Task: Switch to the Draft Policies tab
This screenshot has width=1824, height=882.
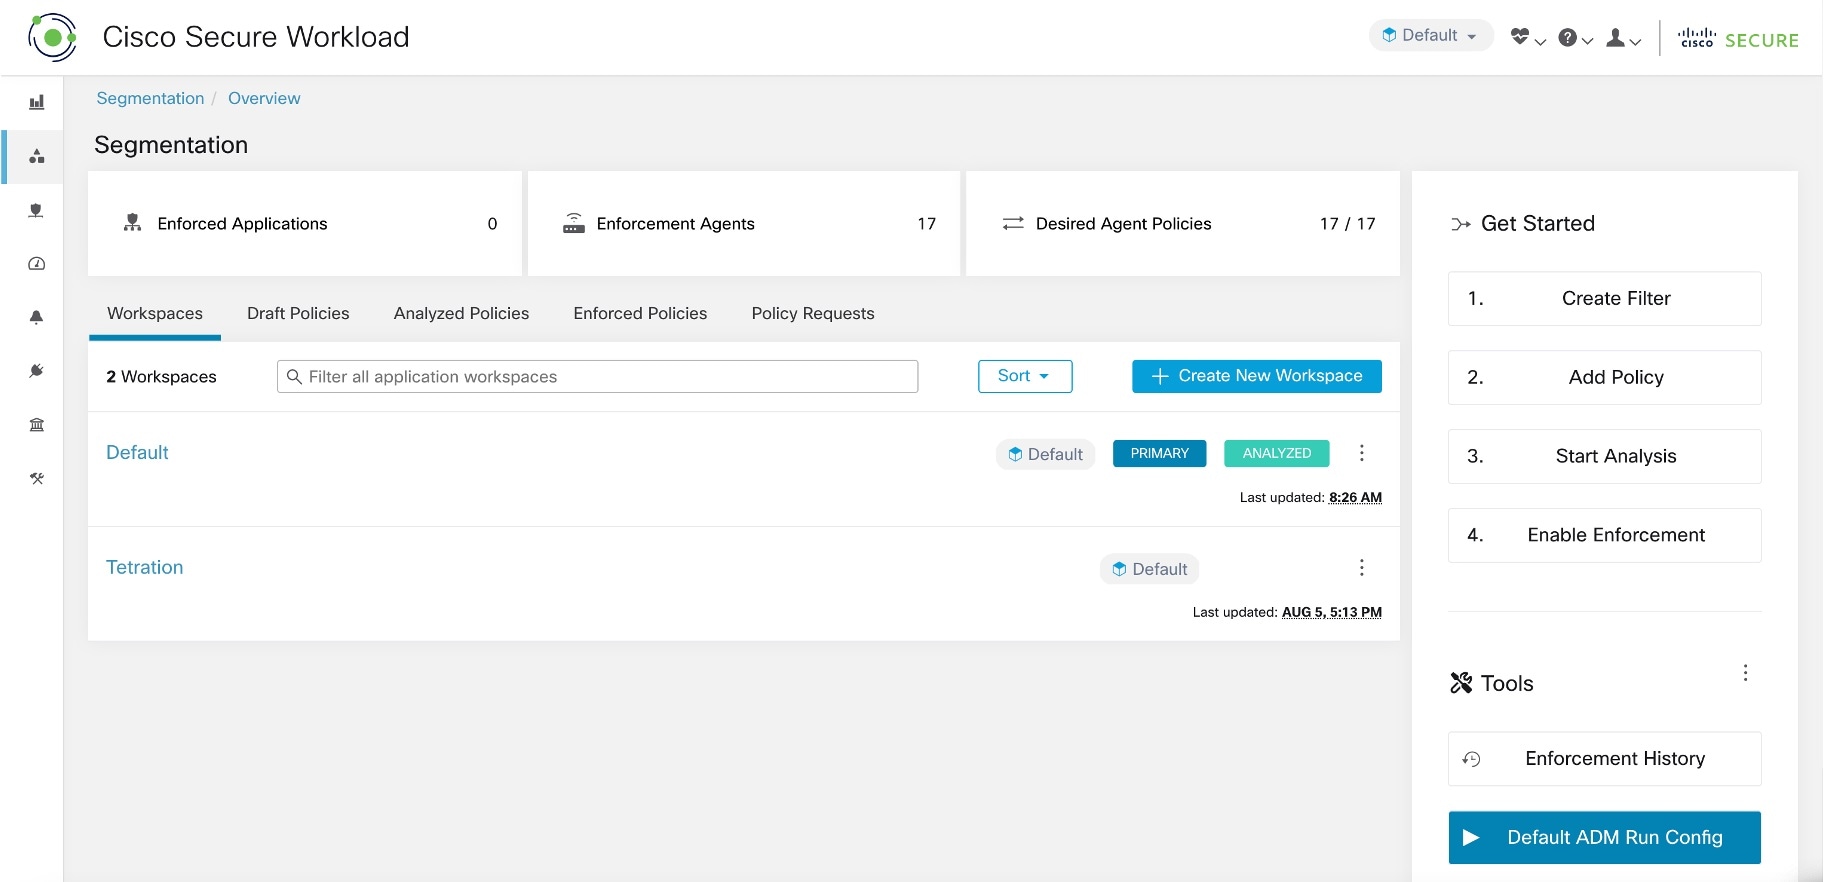Action: coord(298,313)
